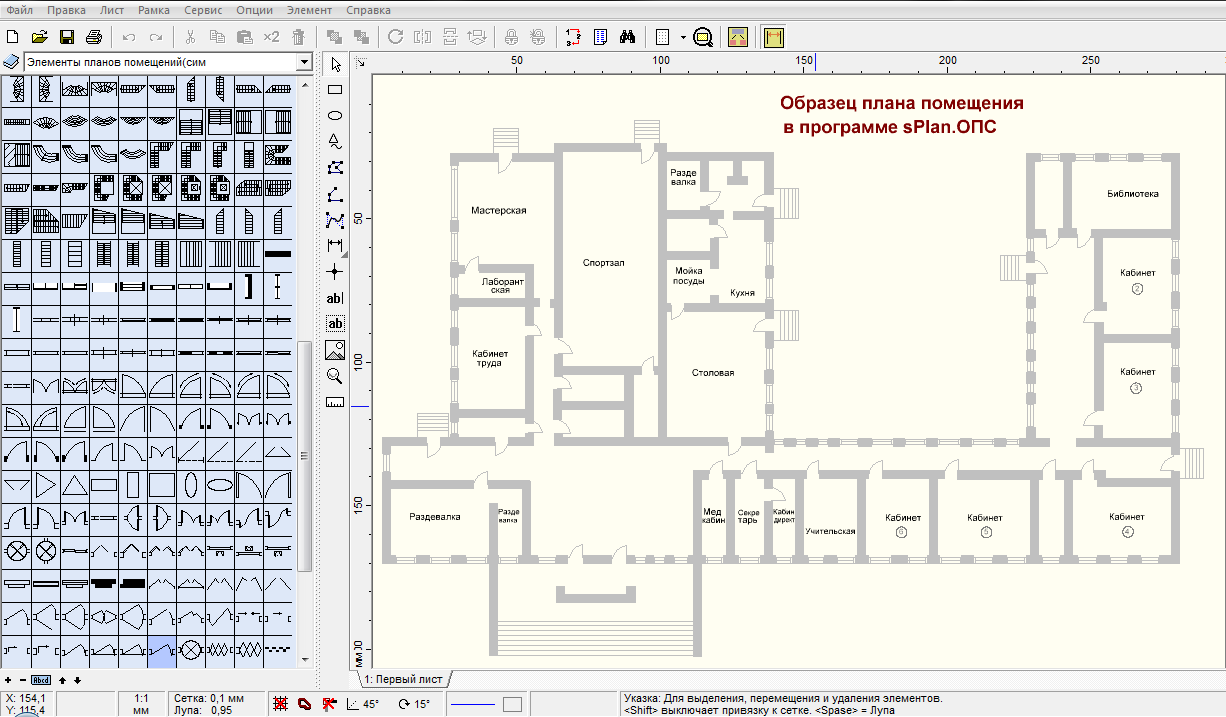Open the Сервис menu
Screen dimensions: 1226x717
tap(204, 9)
